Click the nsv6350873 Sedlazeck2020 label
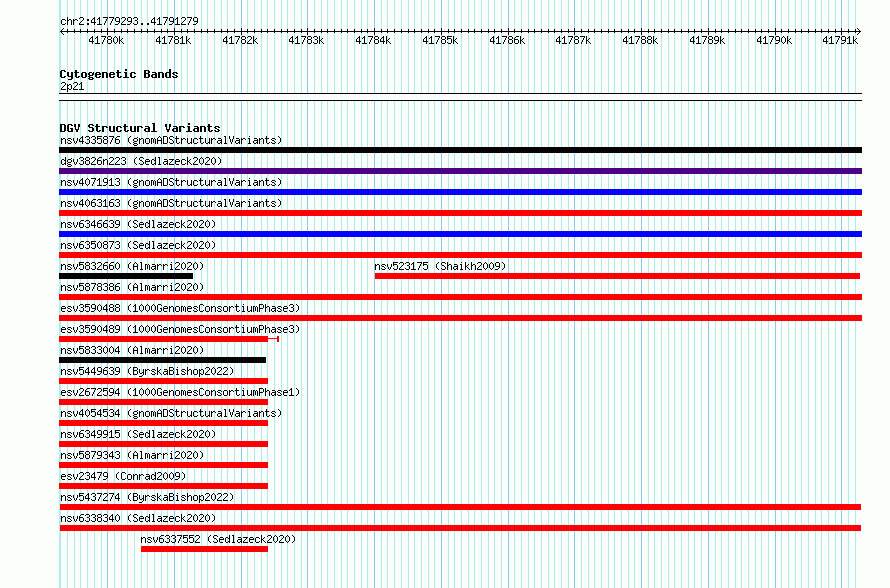The image size is (890, 588). click(x=138, y=245)
